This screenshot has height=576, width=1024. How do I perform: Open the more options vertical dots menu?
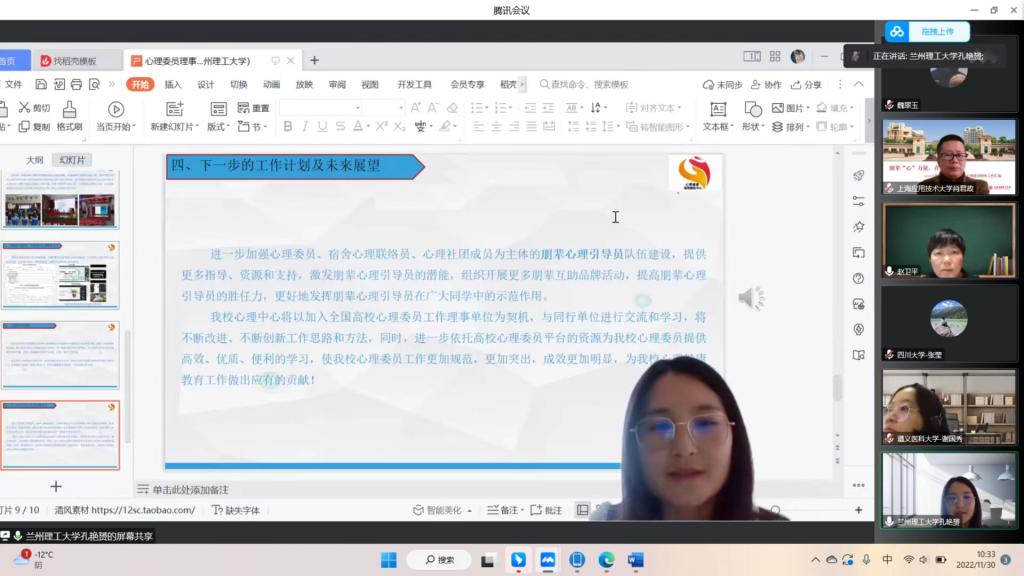pos(840,84)
